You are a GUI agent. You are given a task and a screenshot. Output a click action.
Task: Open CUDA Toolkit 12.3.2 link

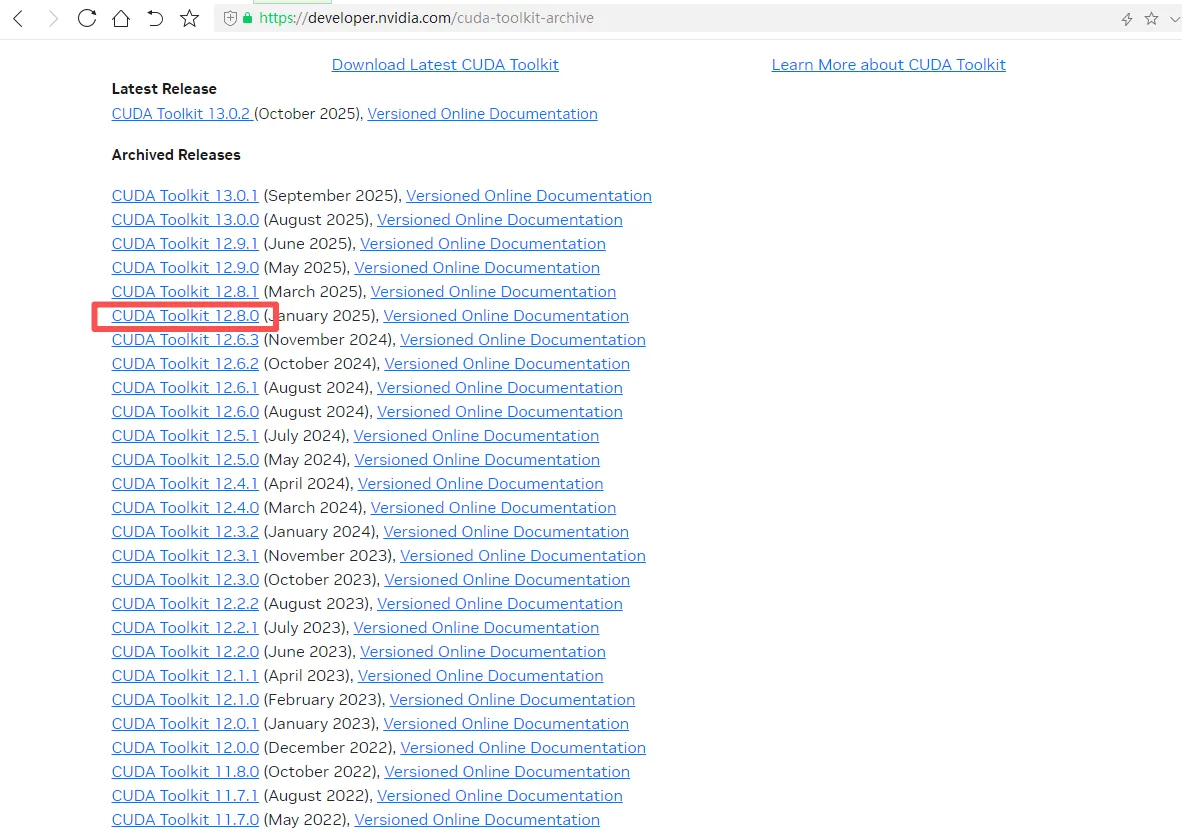point(185,532)
